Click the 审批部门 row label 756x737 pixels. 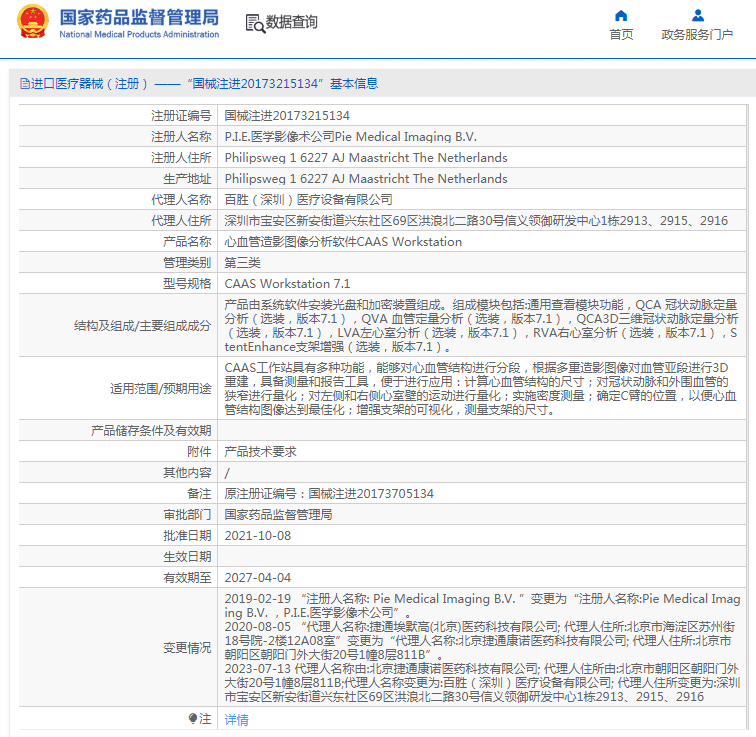187,515
